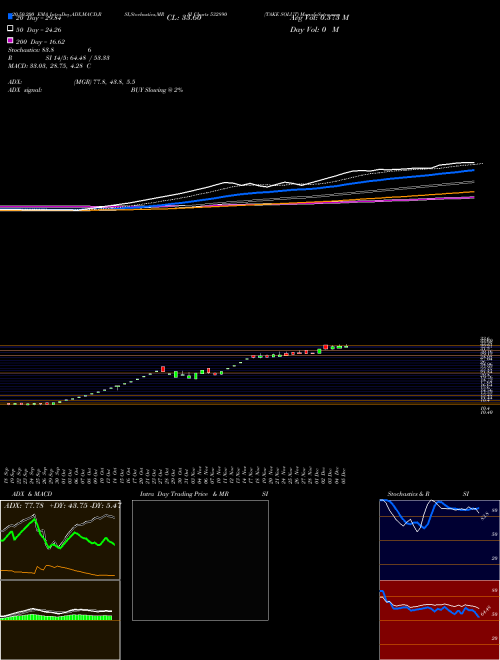
Task: Click the 'BUY Slowing @ 2%' signal text
Action: tap(157, 90)
